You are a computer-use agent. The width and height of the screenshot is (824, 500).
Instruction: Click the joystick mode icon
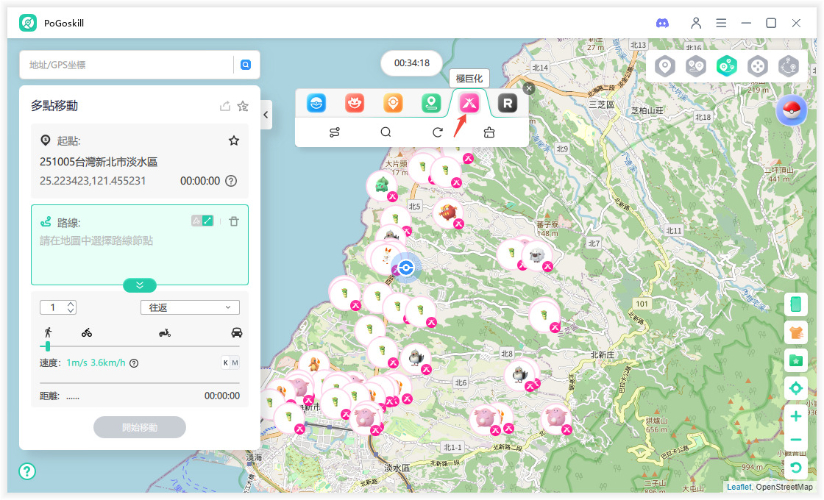click(x=758, y=66)
